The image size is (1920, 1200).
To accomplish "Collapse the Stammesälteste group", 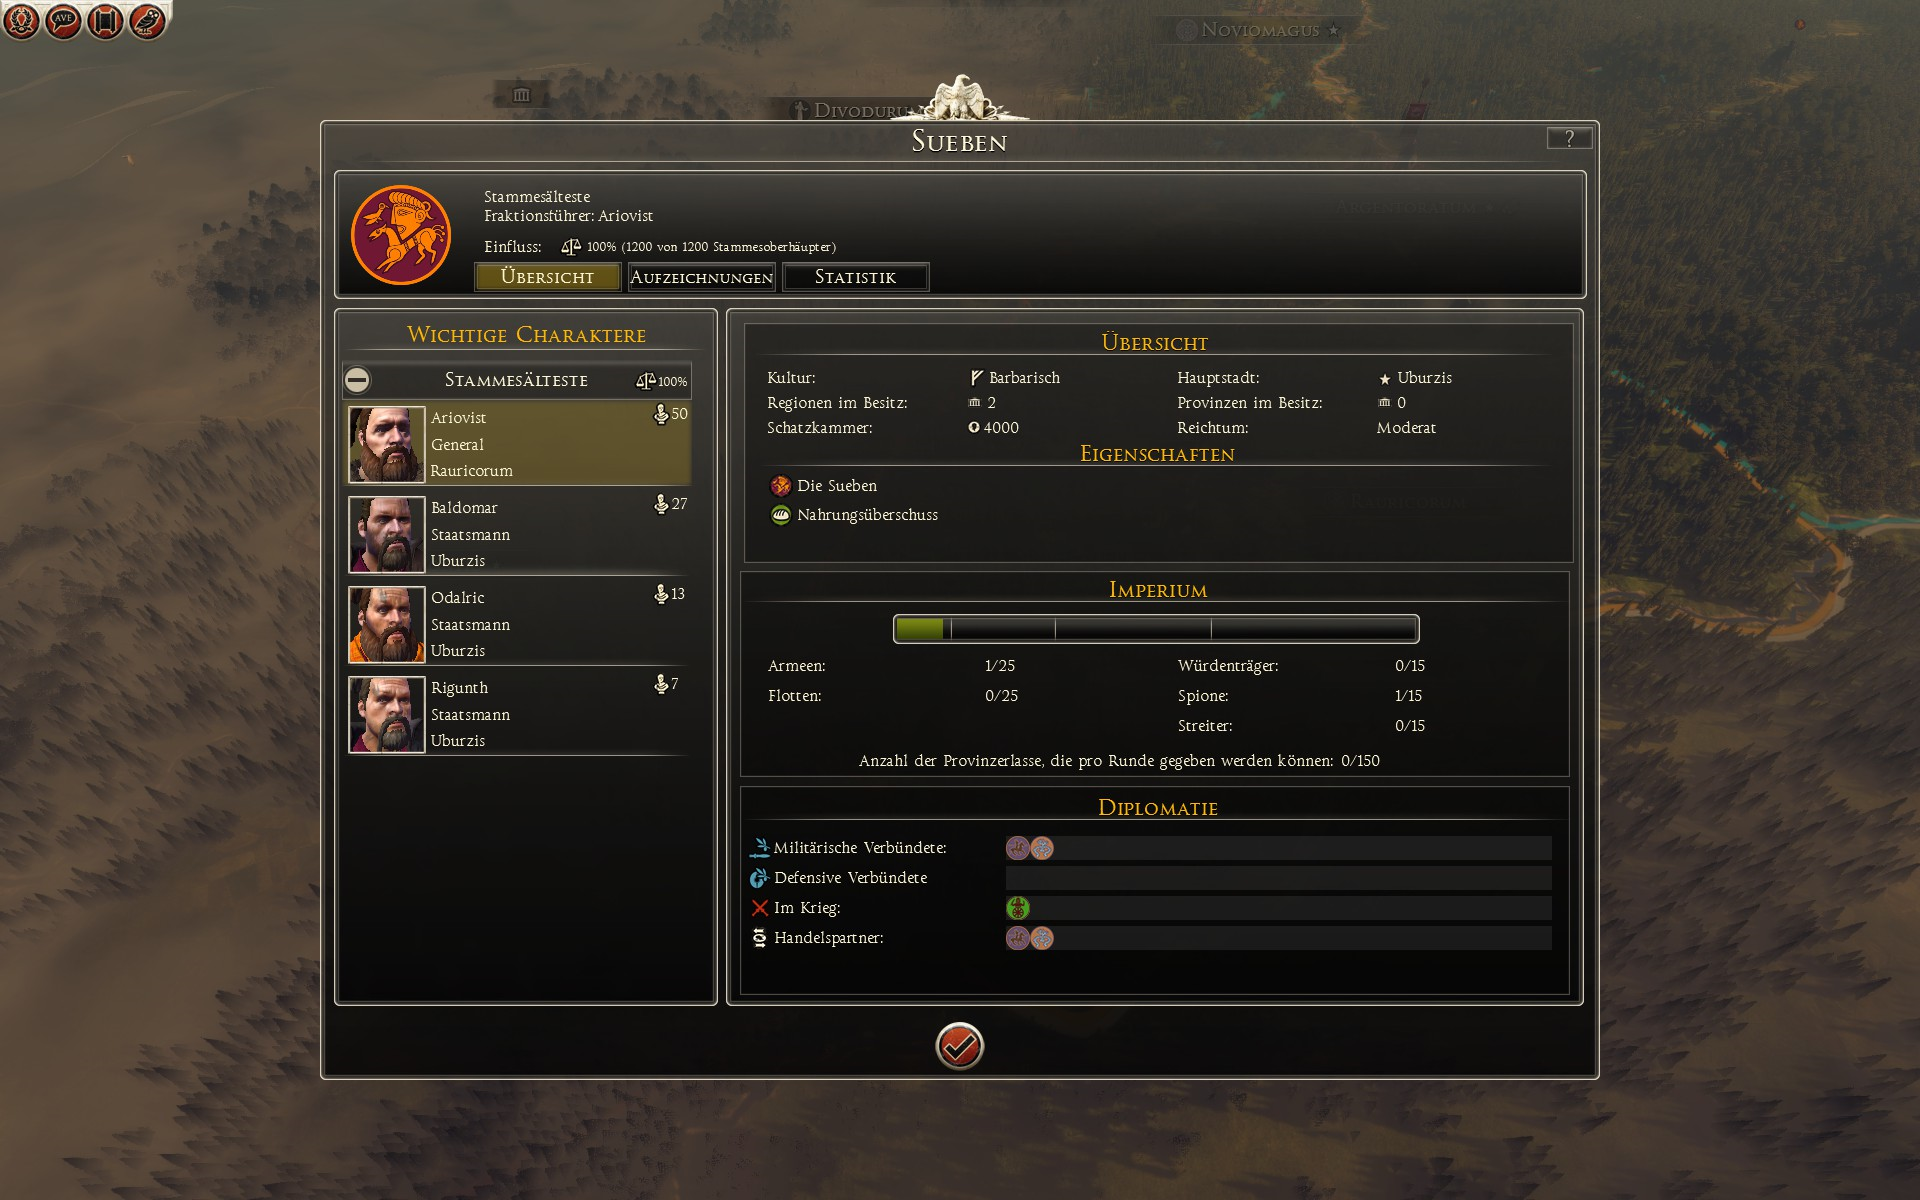I will 357,380.
